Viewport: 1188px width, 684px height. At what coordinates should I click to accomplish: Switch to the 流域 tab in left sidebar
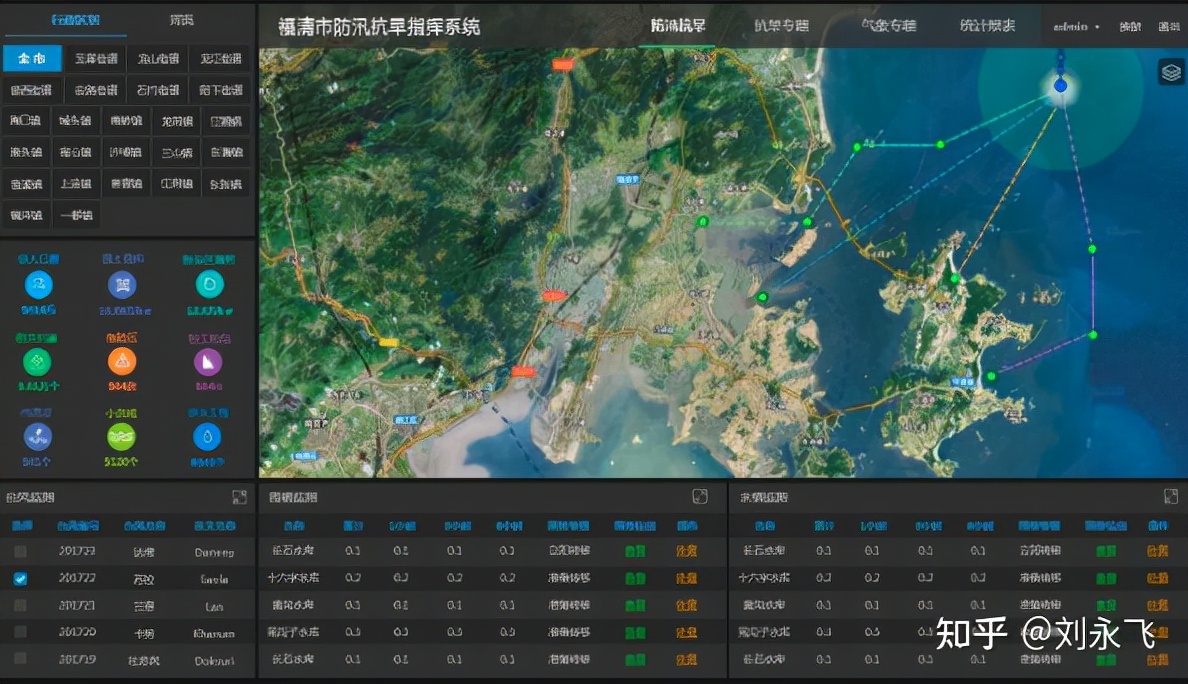tap(182, 18)
